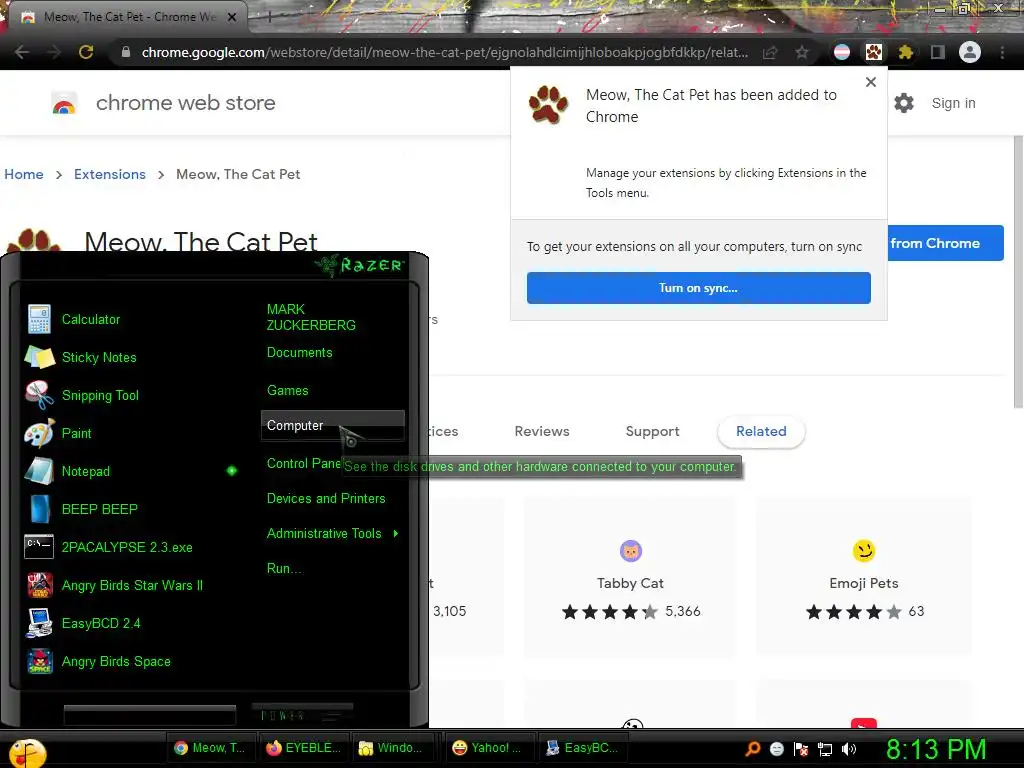Click start menu search box
This screenshot has height=768, width=1024.
point(150,715)
